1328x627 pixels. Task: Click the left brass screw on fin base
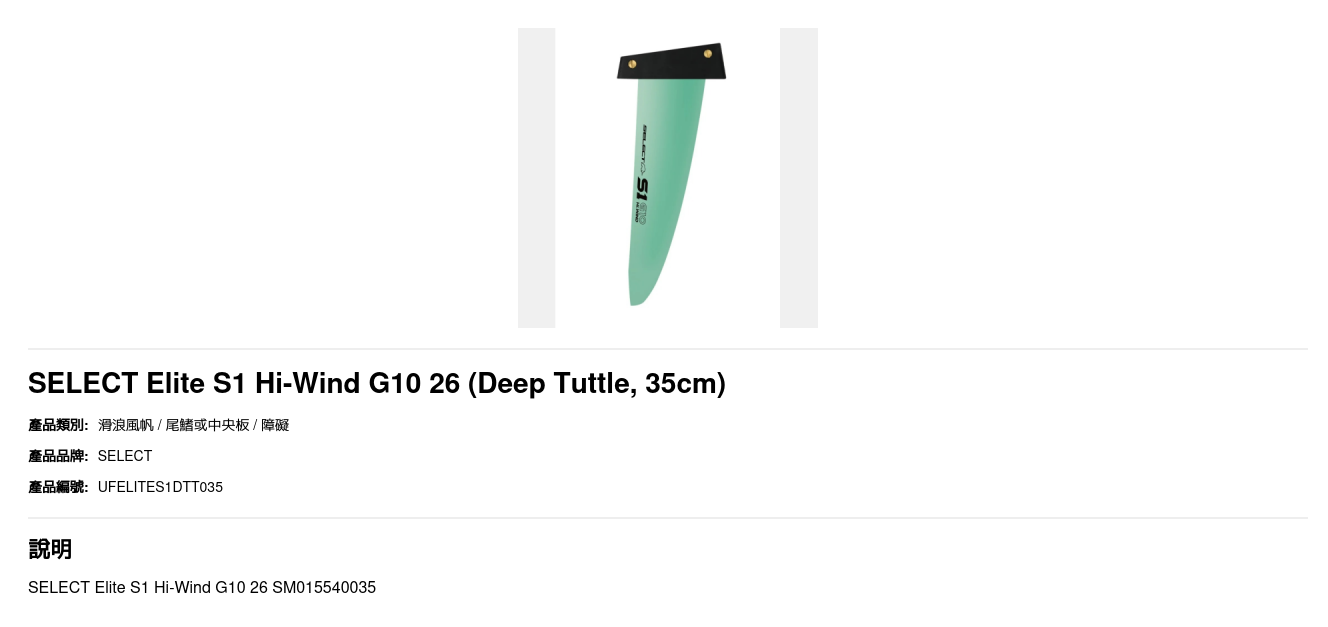pyautogui.click(x=632, y=64)
